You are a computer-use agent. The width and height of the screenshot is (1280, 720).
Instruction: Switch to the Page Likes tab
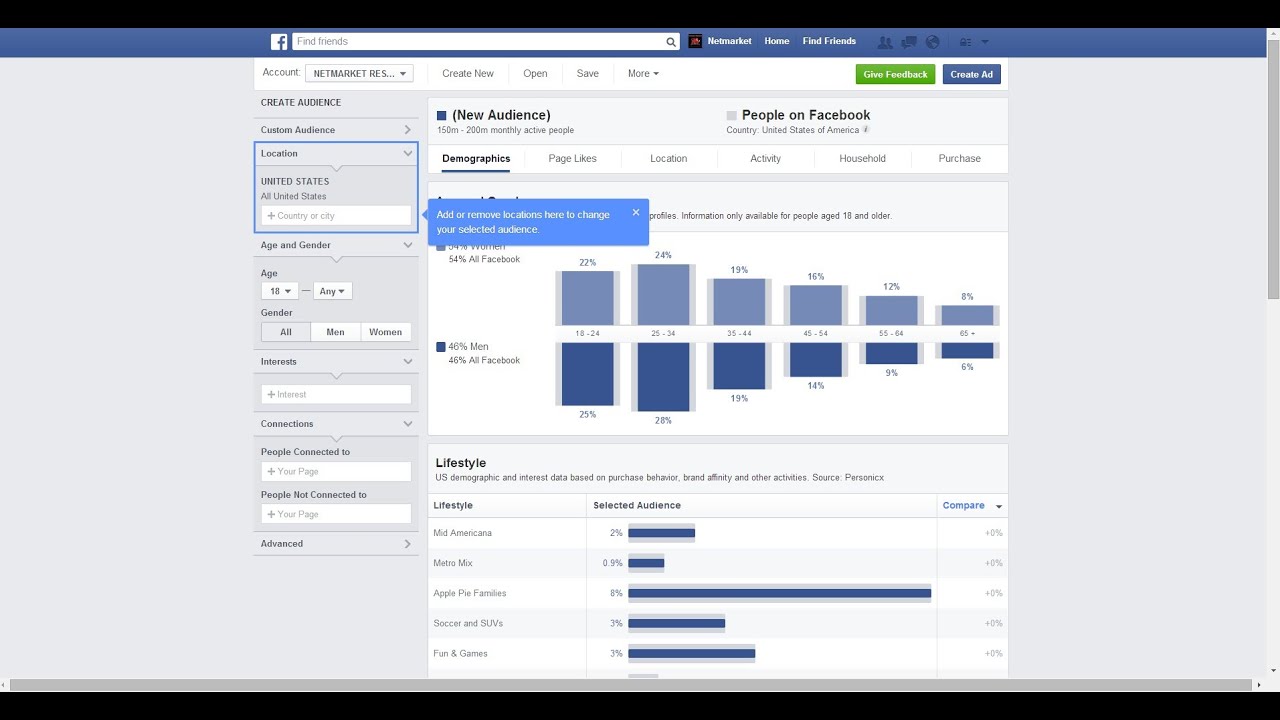click(573, 158)
